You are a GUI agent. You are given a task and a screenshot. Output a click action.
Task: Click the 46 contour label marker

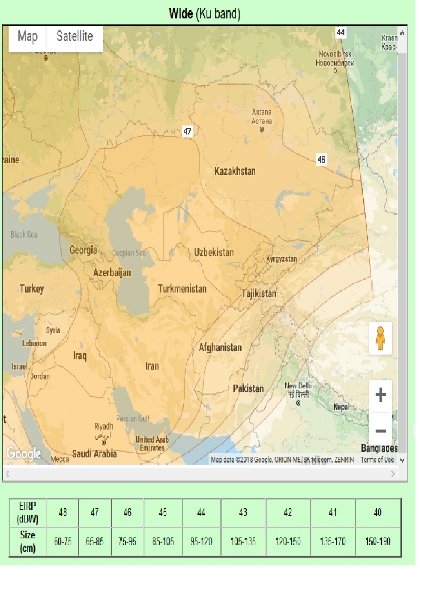coord(321,159)
